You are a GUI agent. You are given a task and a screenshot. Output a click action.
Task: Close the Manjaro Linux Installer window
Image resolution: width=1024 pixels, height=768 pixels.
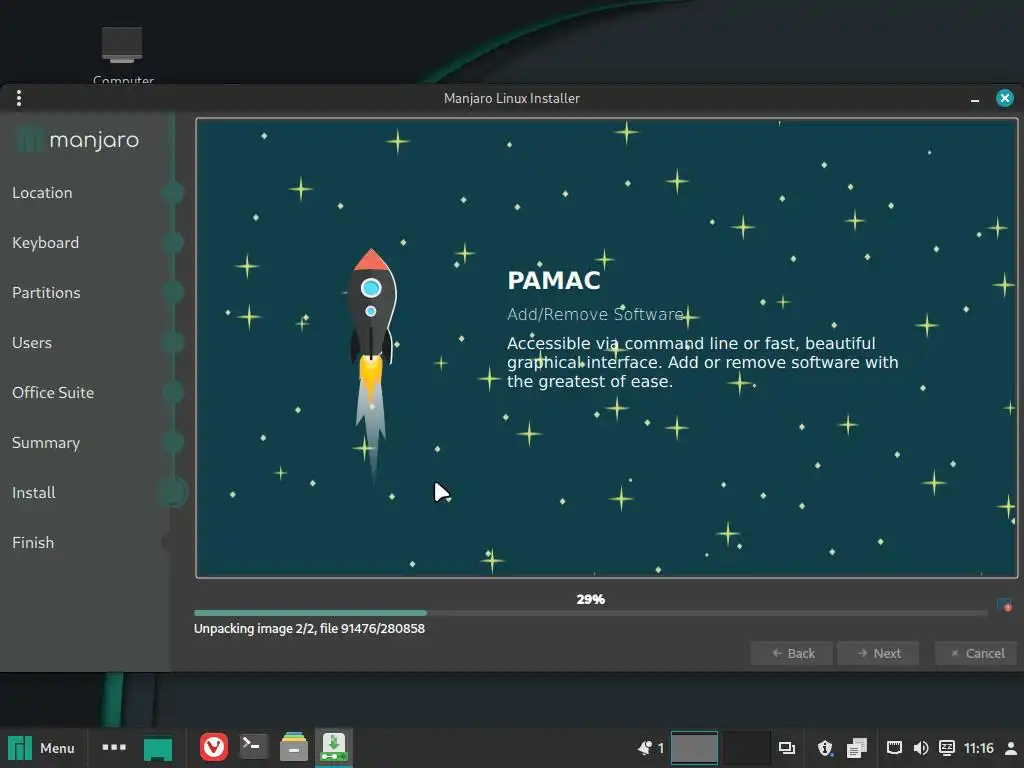point(1004,98)
